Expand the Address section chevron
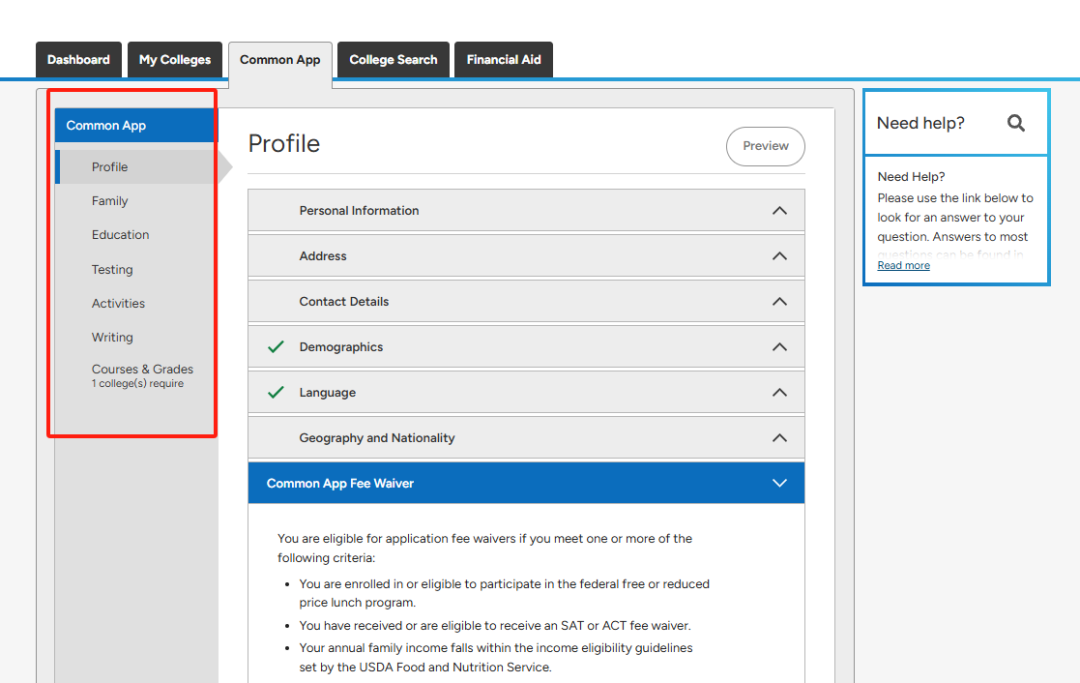Viewport: 1080px width, 683px height. [x=779, y=256]
